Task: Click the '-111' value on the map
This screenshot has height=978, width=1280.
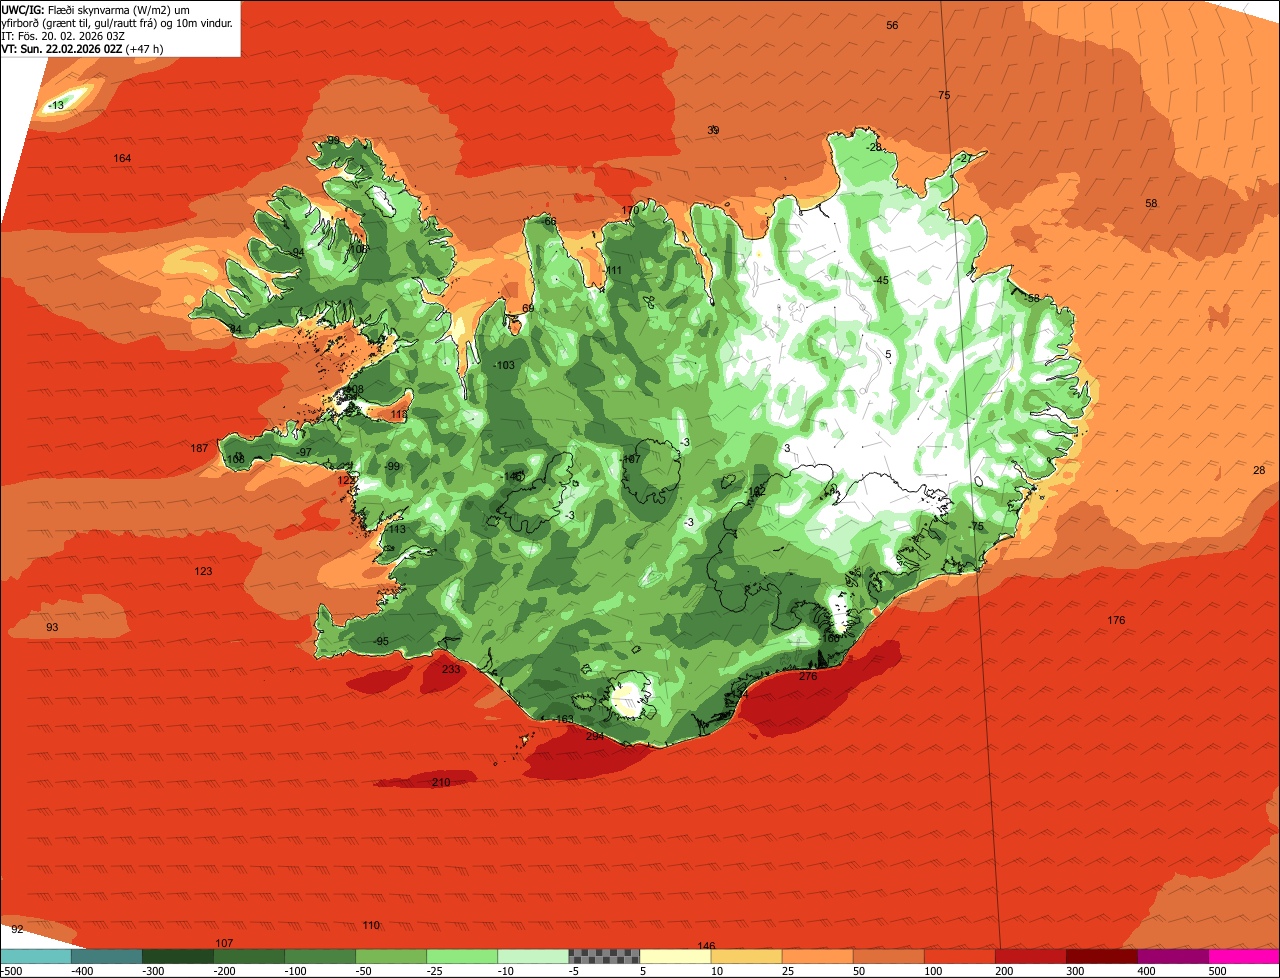Action: pos(612,270)
